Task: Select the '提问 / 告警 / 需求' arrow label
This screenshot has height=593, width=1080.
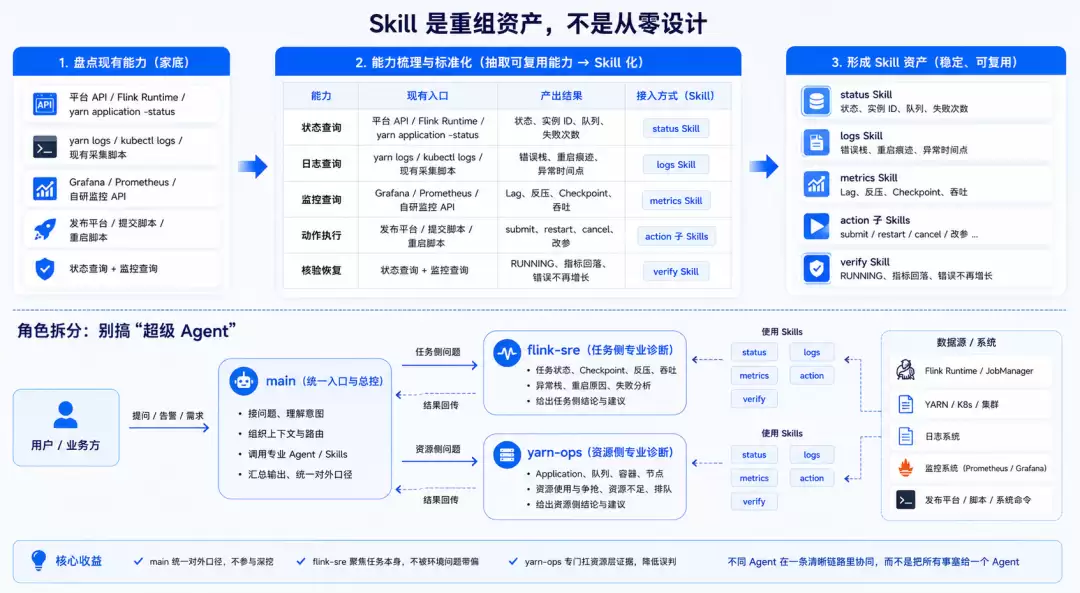Action: 167,415
